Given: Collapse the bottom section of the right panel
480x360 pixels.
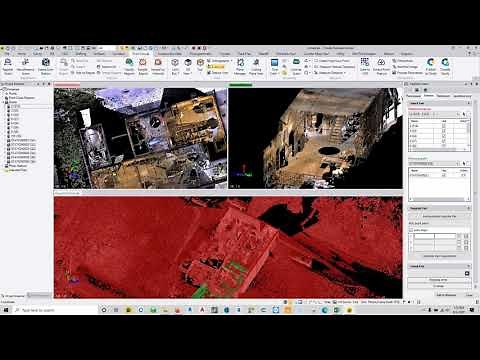Looking at the screenshot, I should pos(468,266).
